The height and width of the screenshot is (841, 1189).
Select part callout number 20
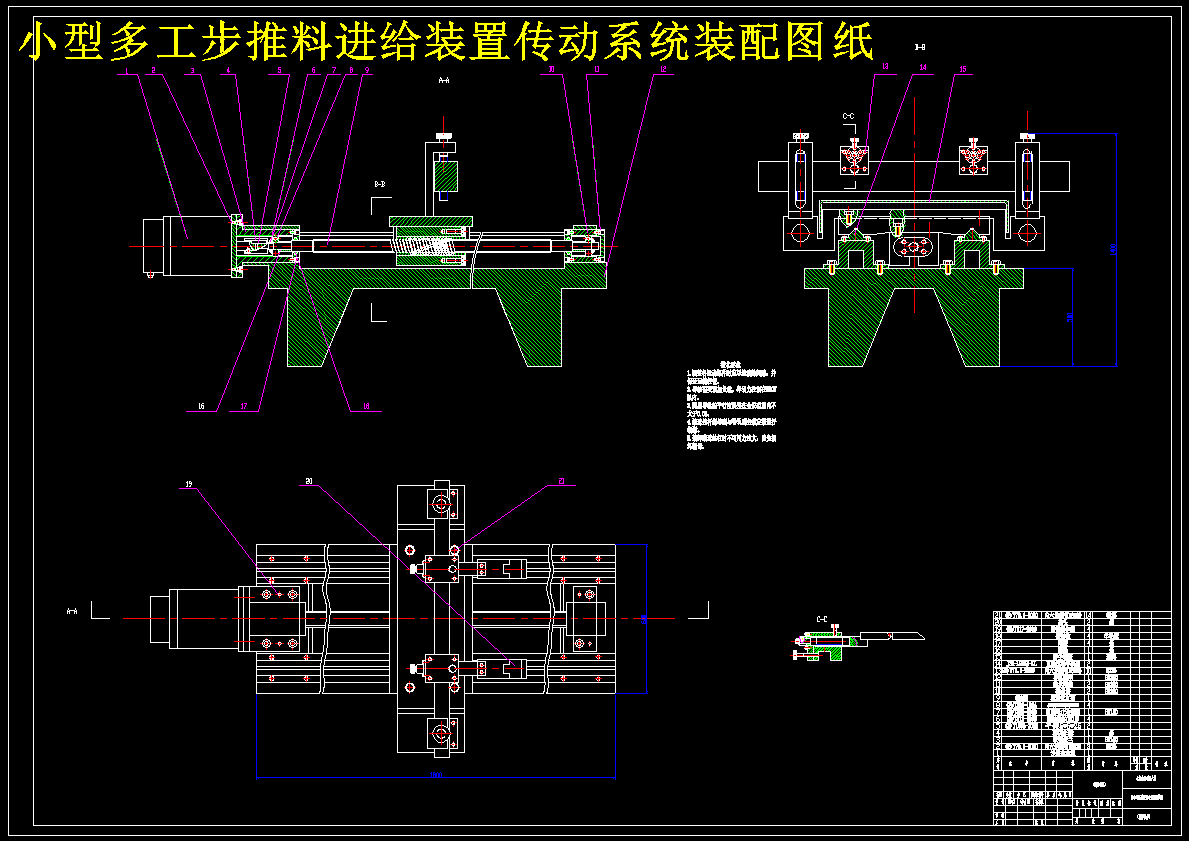click(309, 481)
